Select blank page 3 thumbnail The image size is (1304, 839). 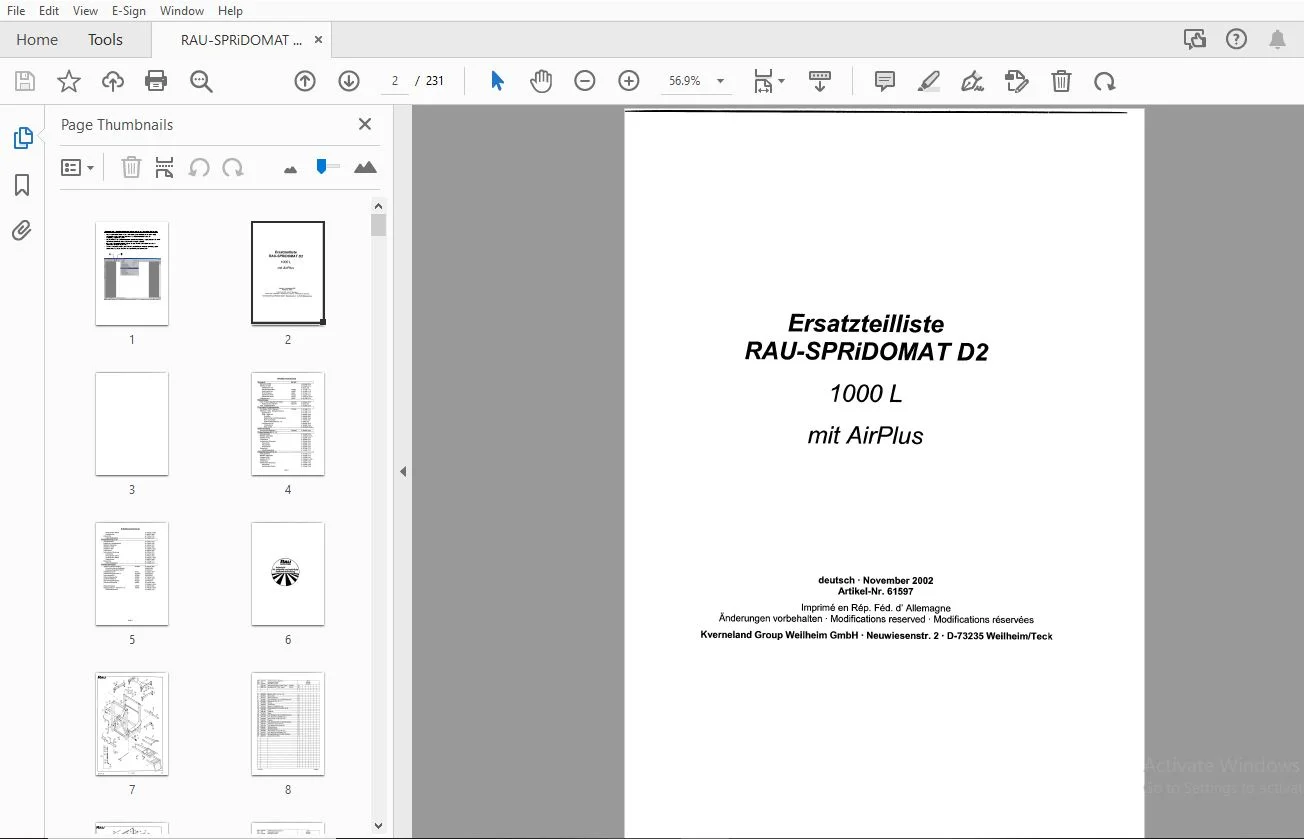pyautogui.click(x=132, y=424)
